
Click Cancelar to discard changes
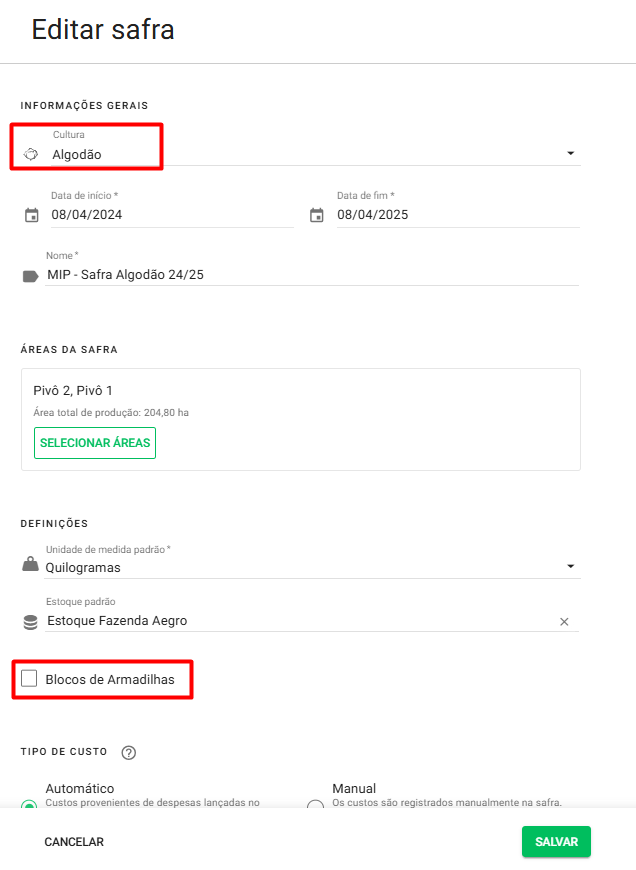74,842
